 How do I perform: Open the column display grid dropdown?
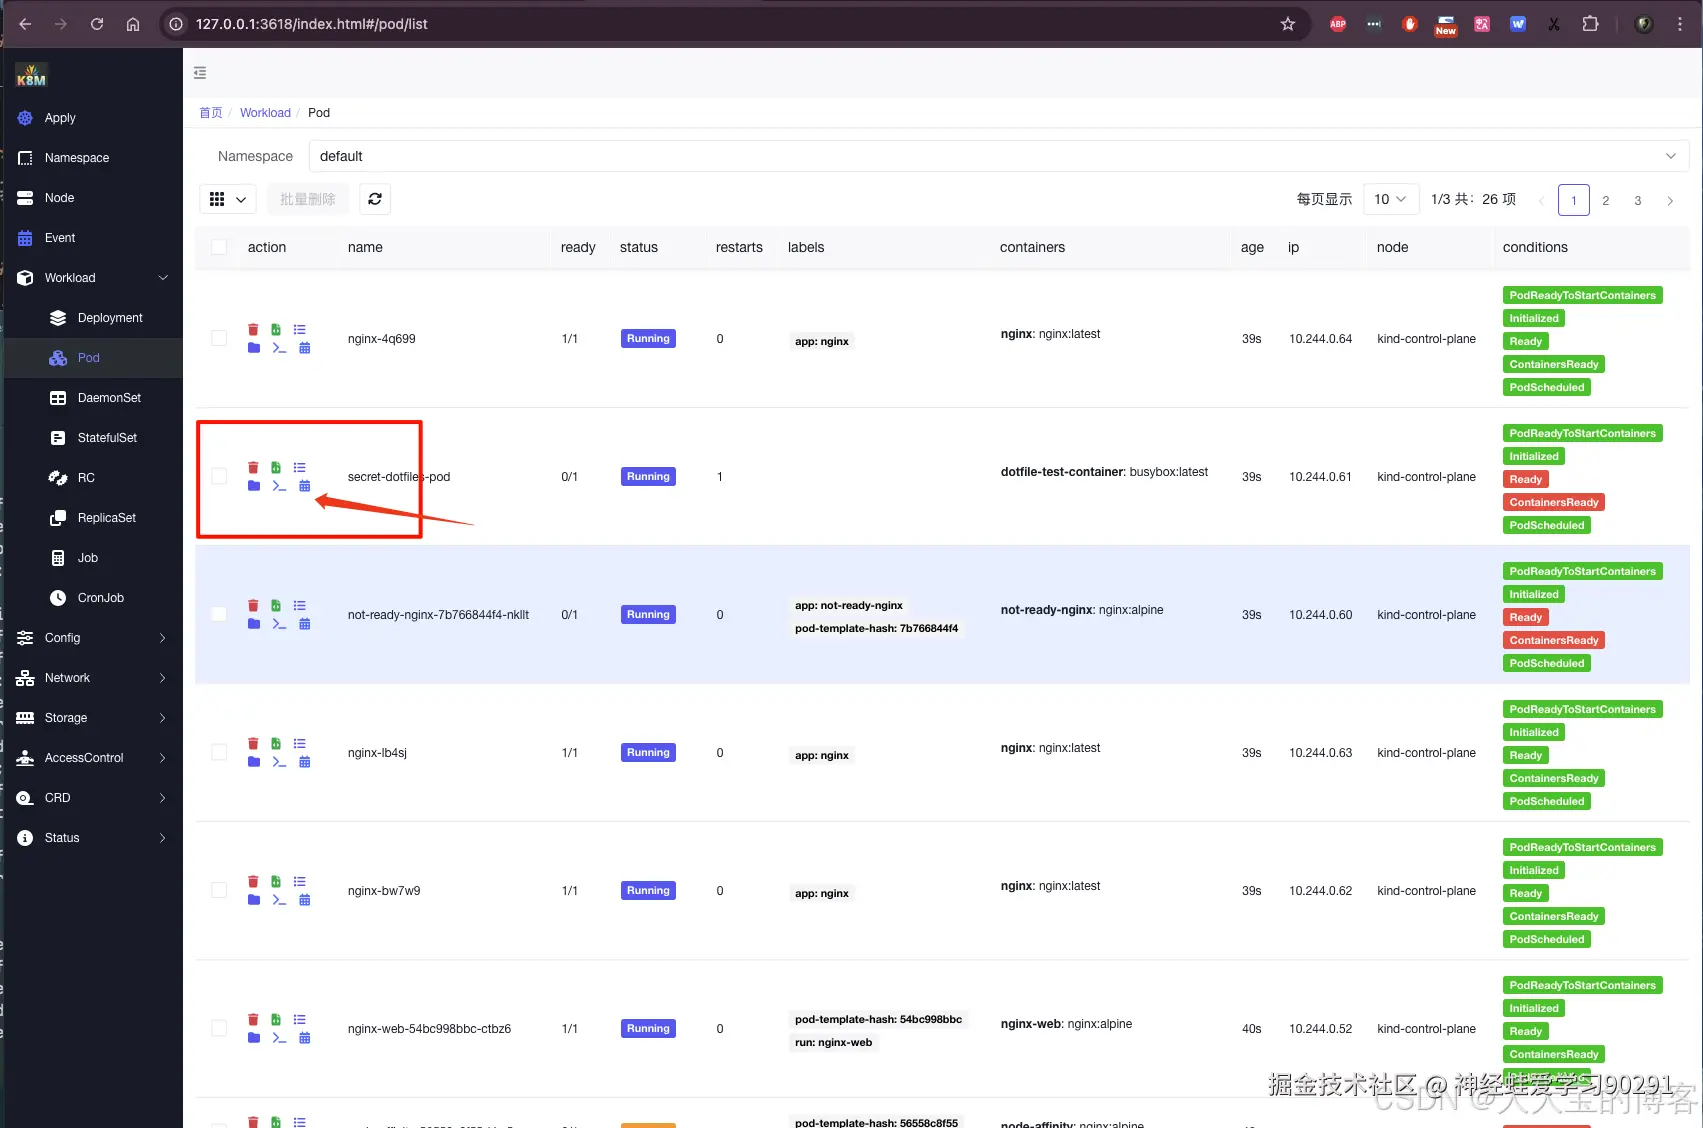(228, 199)
